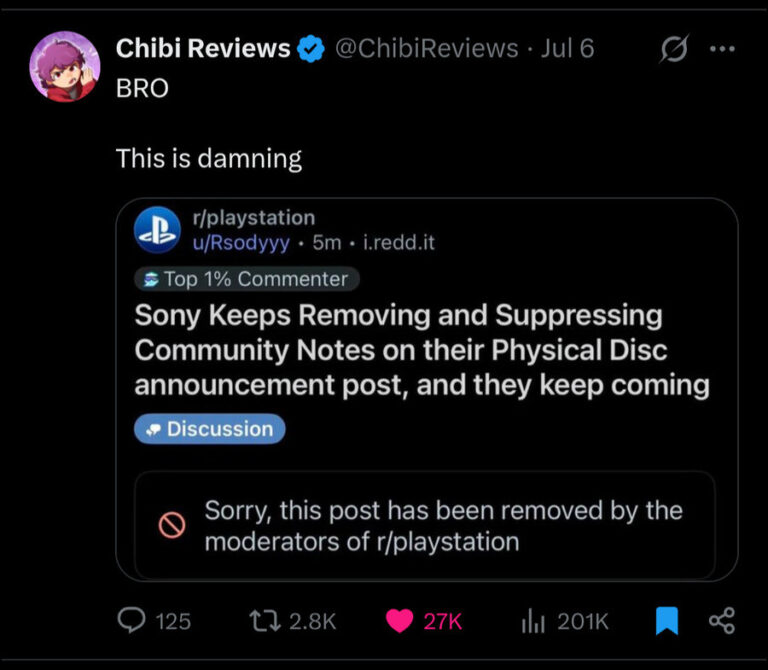Screen dimensions: 768x670
Task: Open the r/playstation subreddit name
Action: (254, 218)
